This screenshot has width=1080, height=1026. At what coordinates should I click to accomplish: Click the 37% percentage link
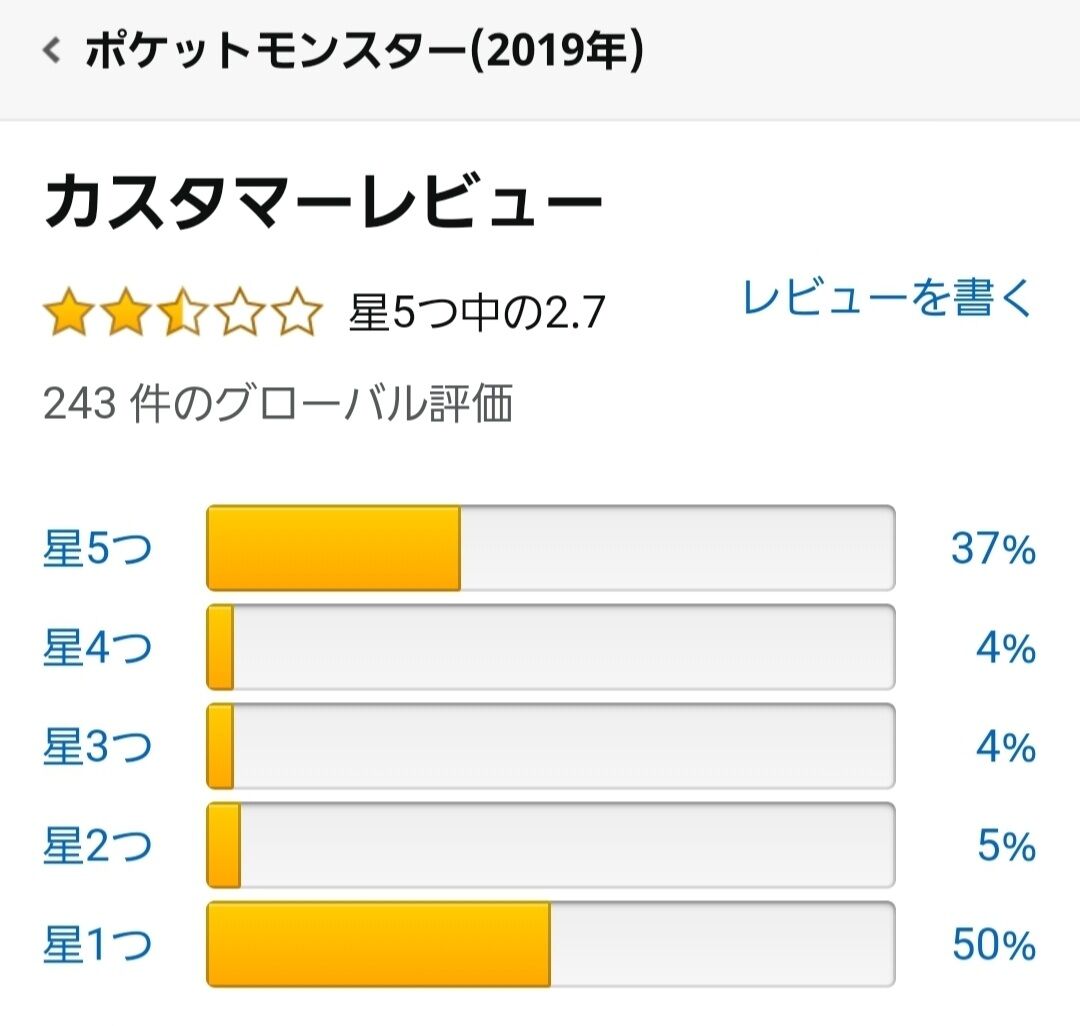point(993,549)
